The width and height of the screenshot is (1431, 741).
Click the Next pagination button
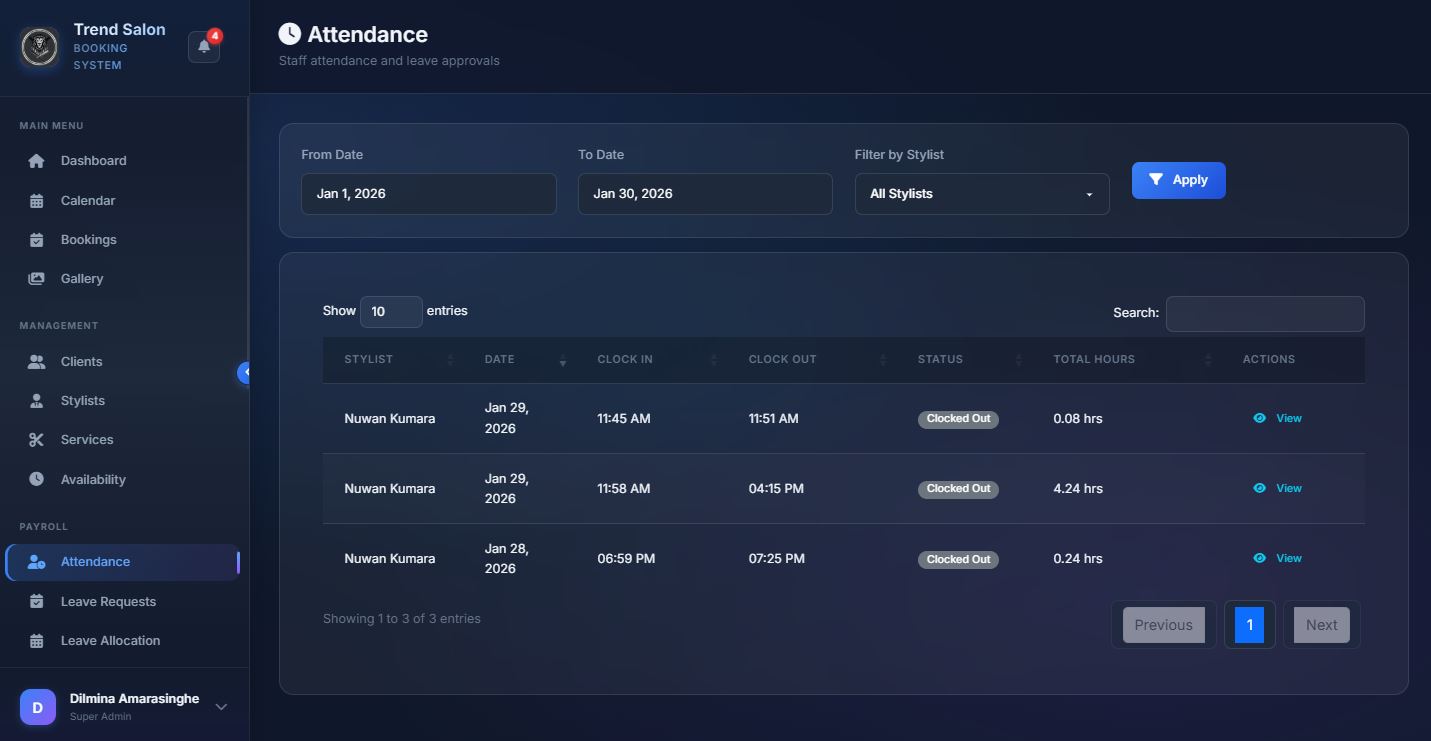(1320, 624)
